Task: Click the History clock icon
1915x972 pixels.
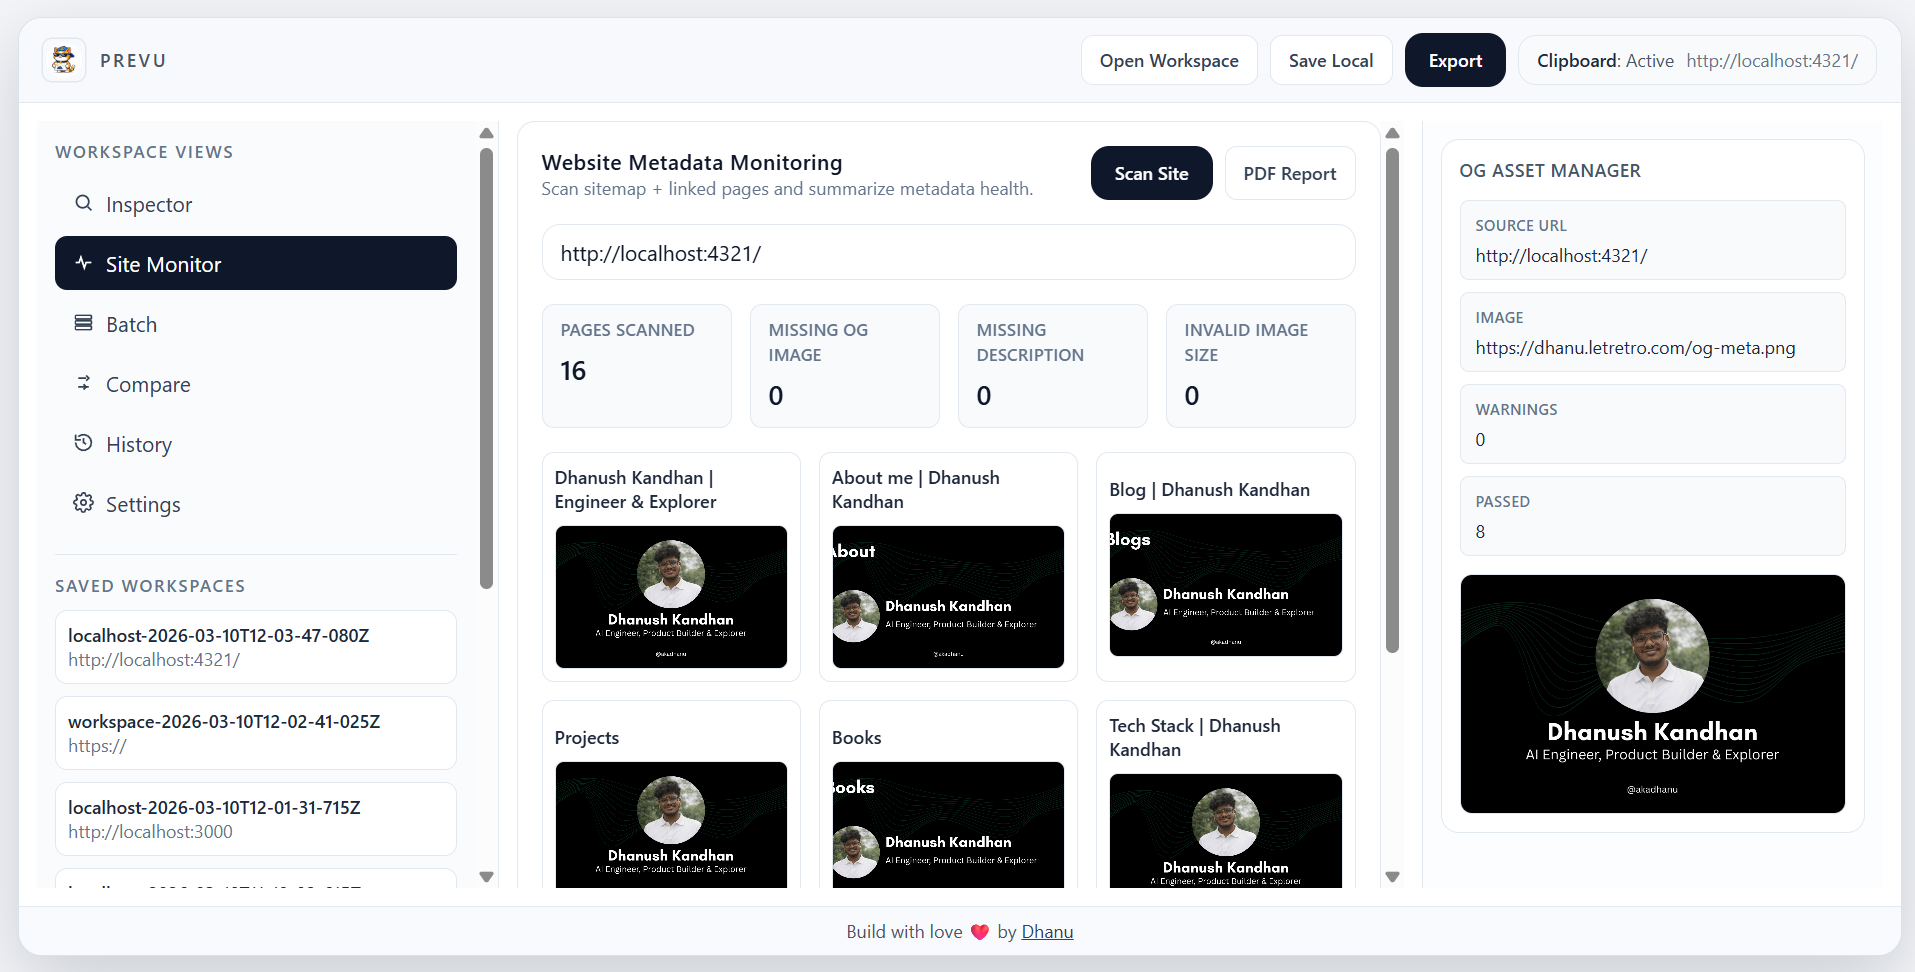Action: (84, 443)
